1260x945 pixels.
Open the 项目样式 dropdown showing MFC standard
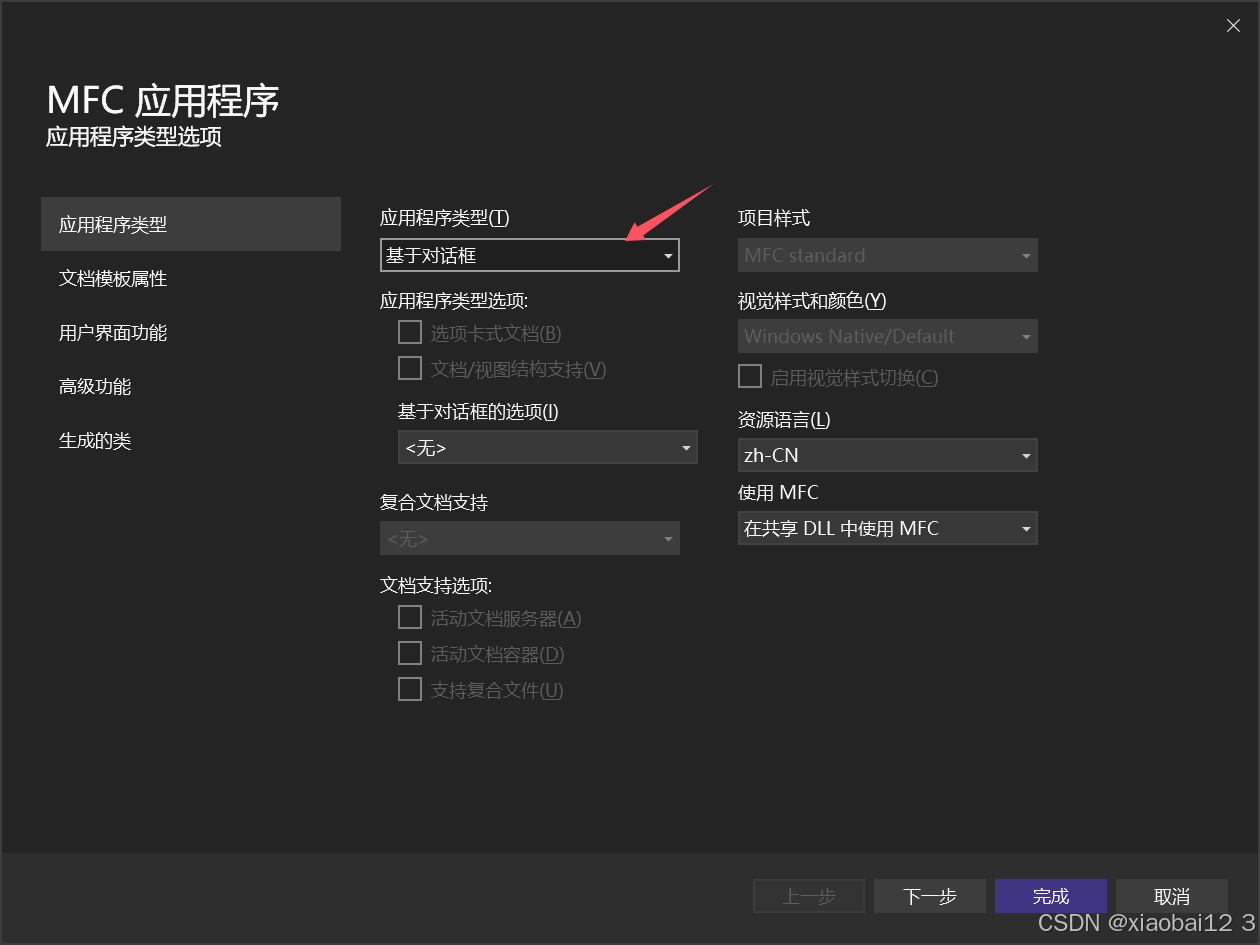pos(888,255)
